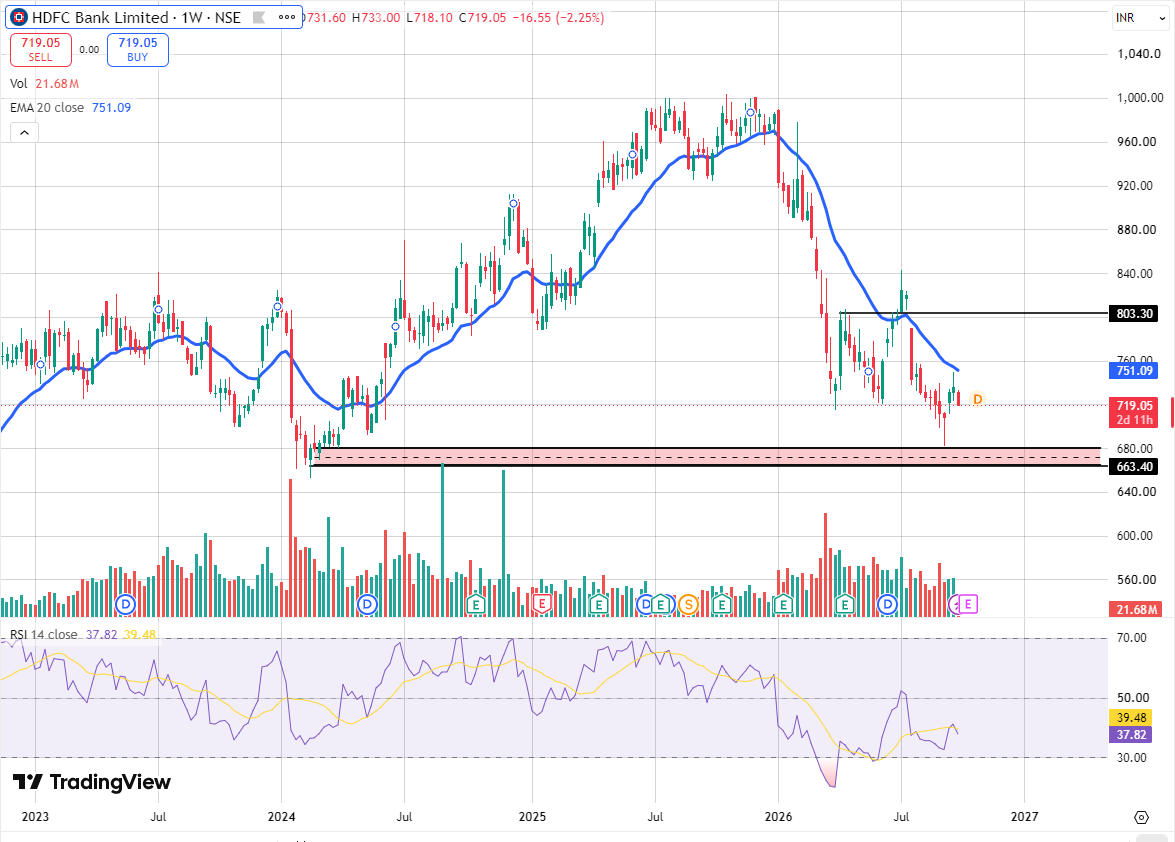Click the 21.68M volume axis label
Viewport: 1175px width, 842px height.
(x=1134, y=609)
